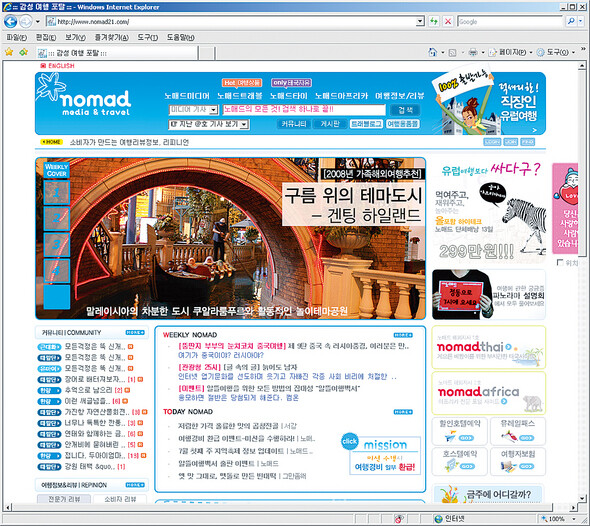This screenshot has height=526, width=590.
Task: Open the 도구 menu in menu bar
Action: click(148, 37)
